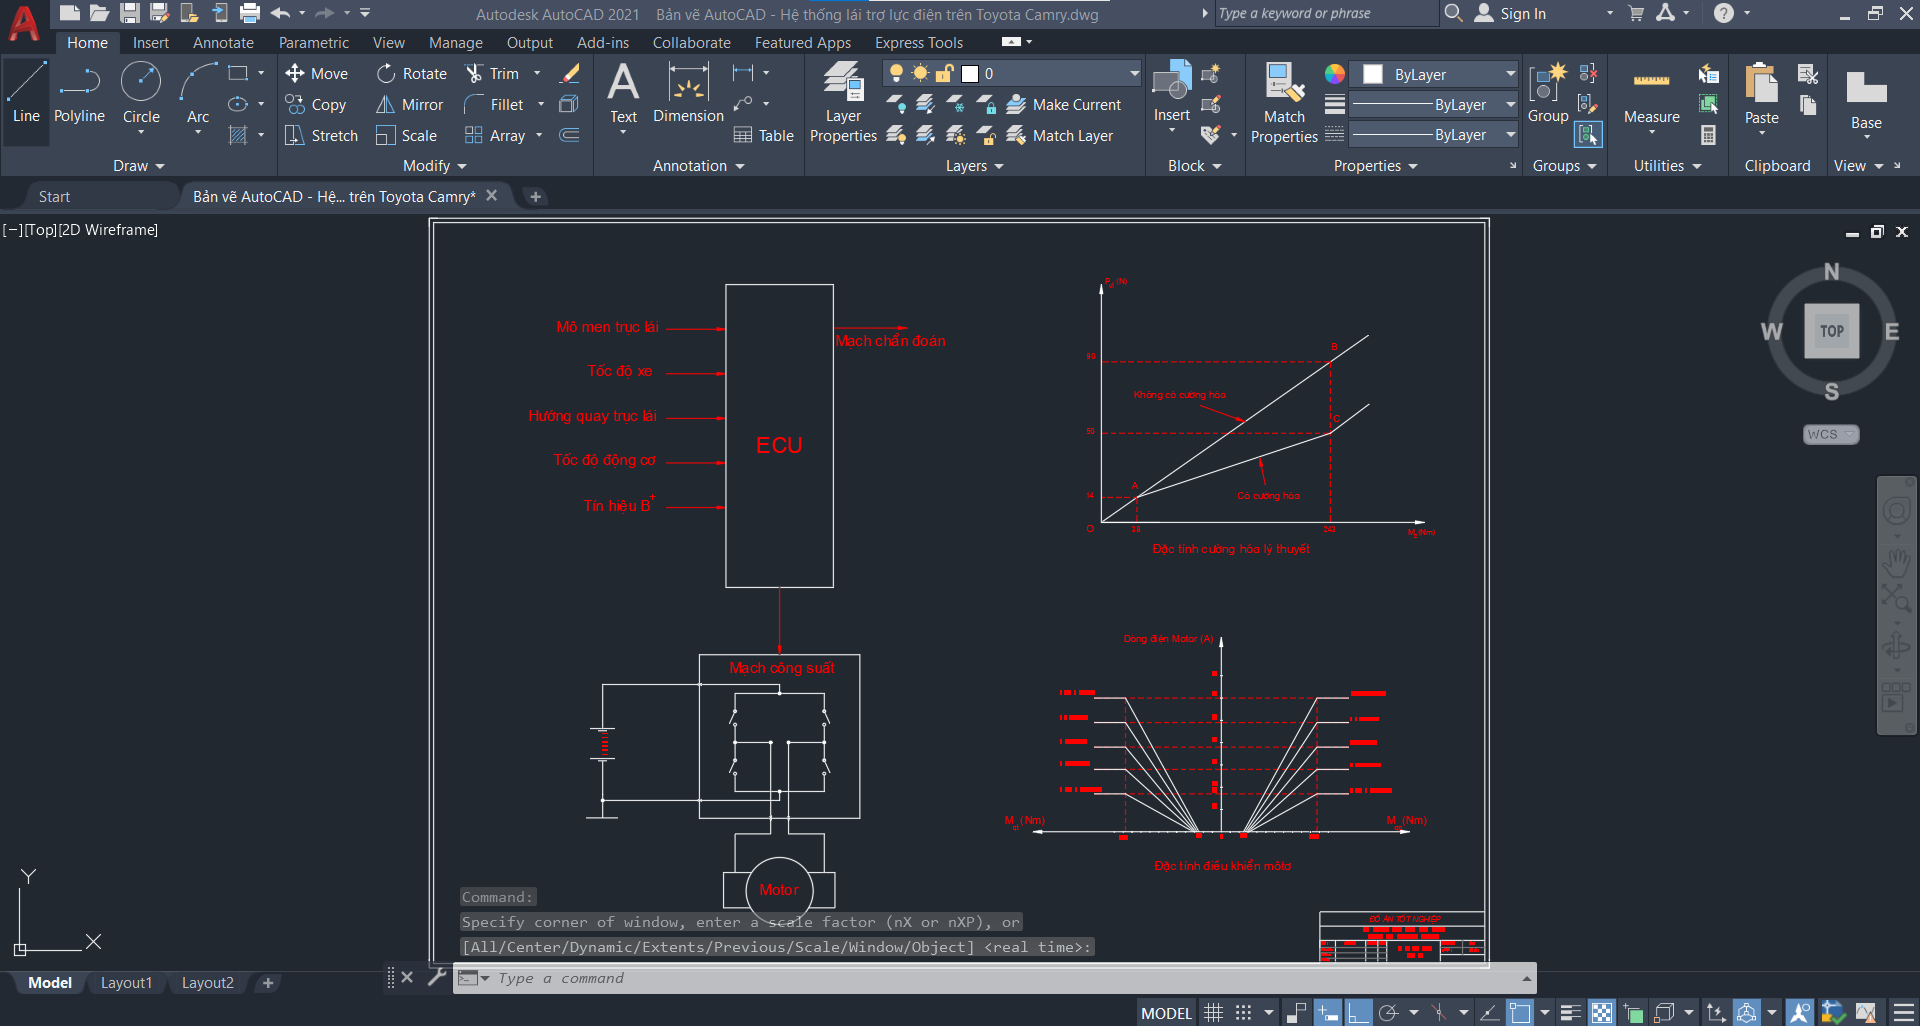Click Make Current layer button
The width and height of the screenshot is (1920, 1026).
click(1064, 104)
